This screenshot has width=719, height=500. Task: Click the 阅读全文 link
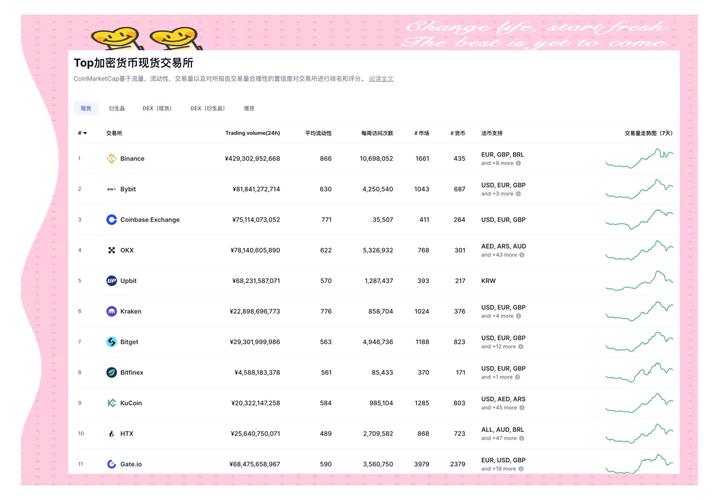[381, 78]
